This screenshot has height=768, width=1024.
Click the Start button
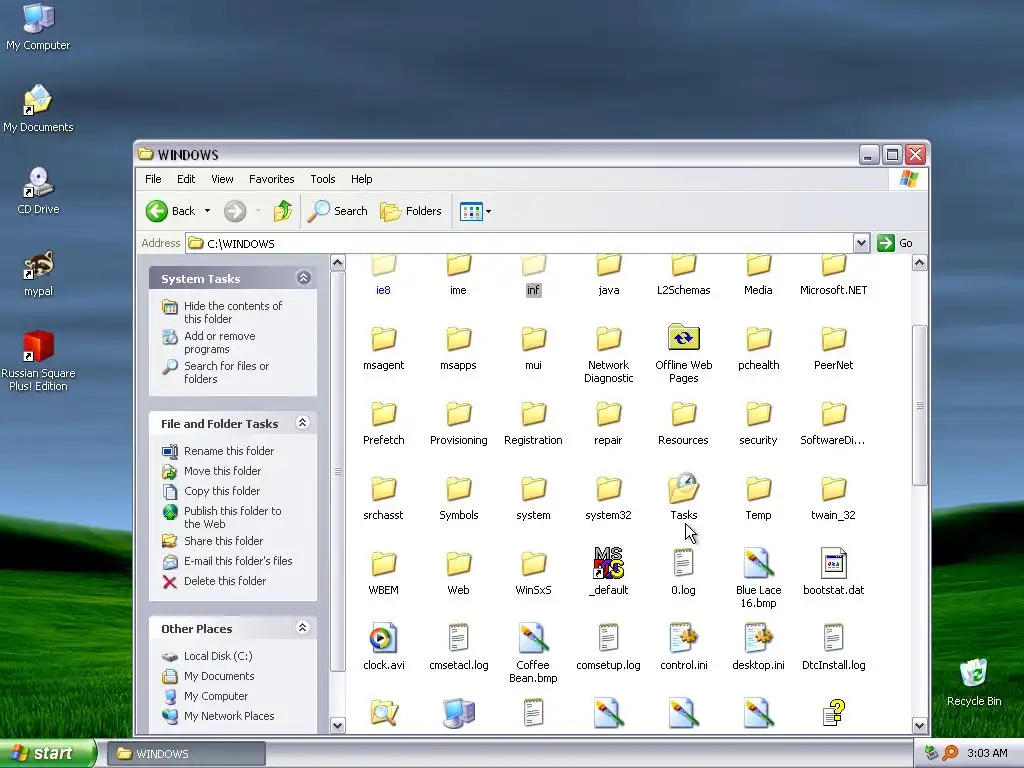(x=47, y=753)
